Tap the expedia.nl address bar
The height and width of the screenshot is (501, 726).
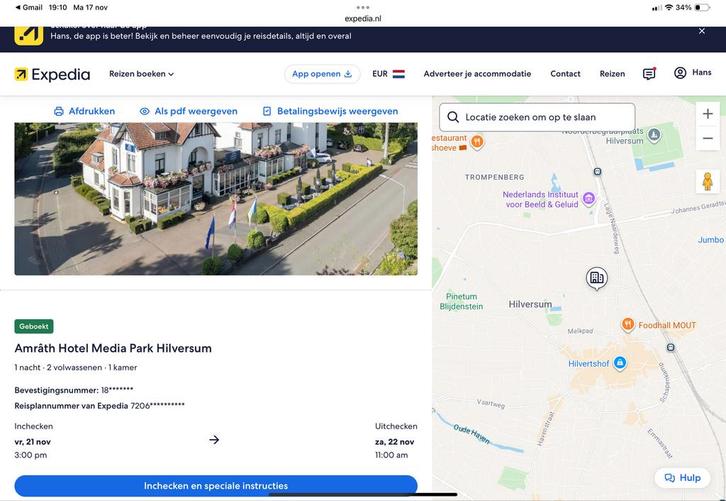coord(363,19)
